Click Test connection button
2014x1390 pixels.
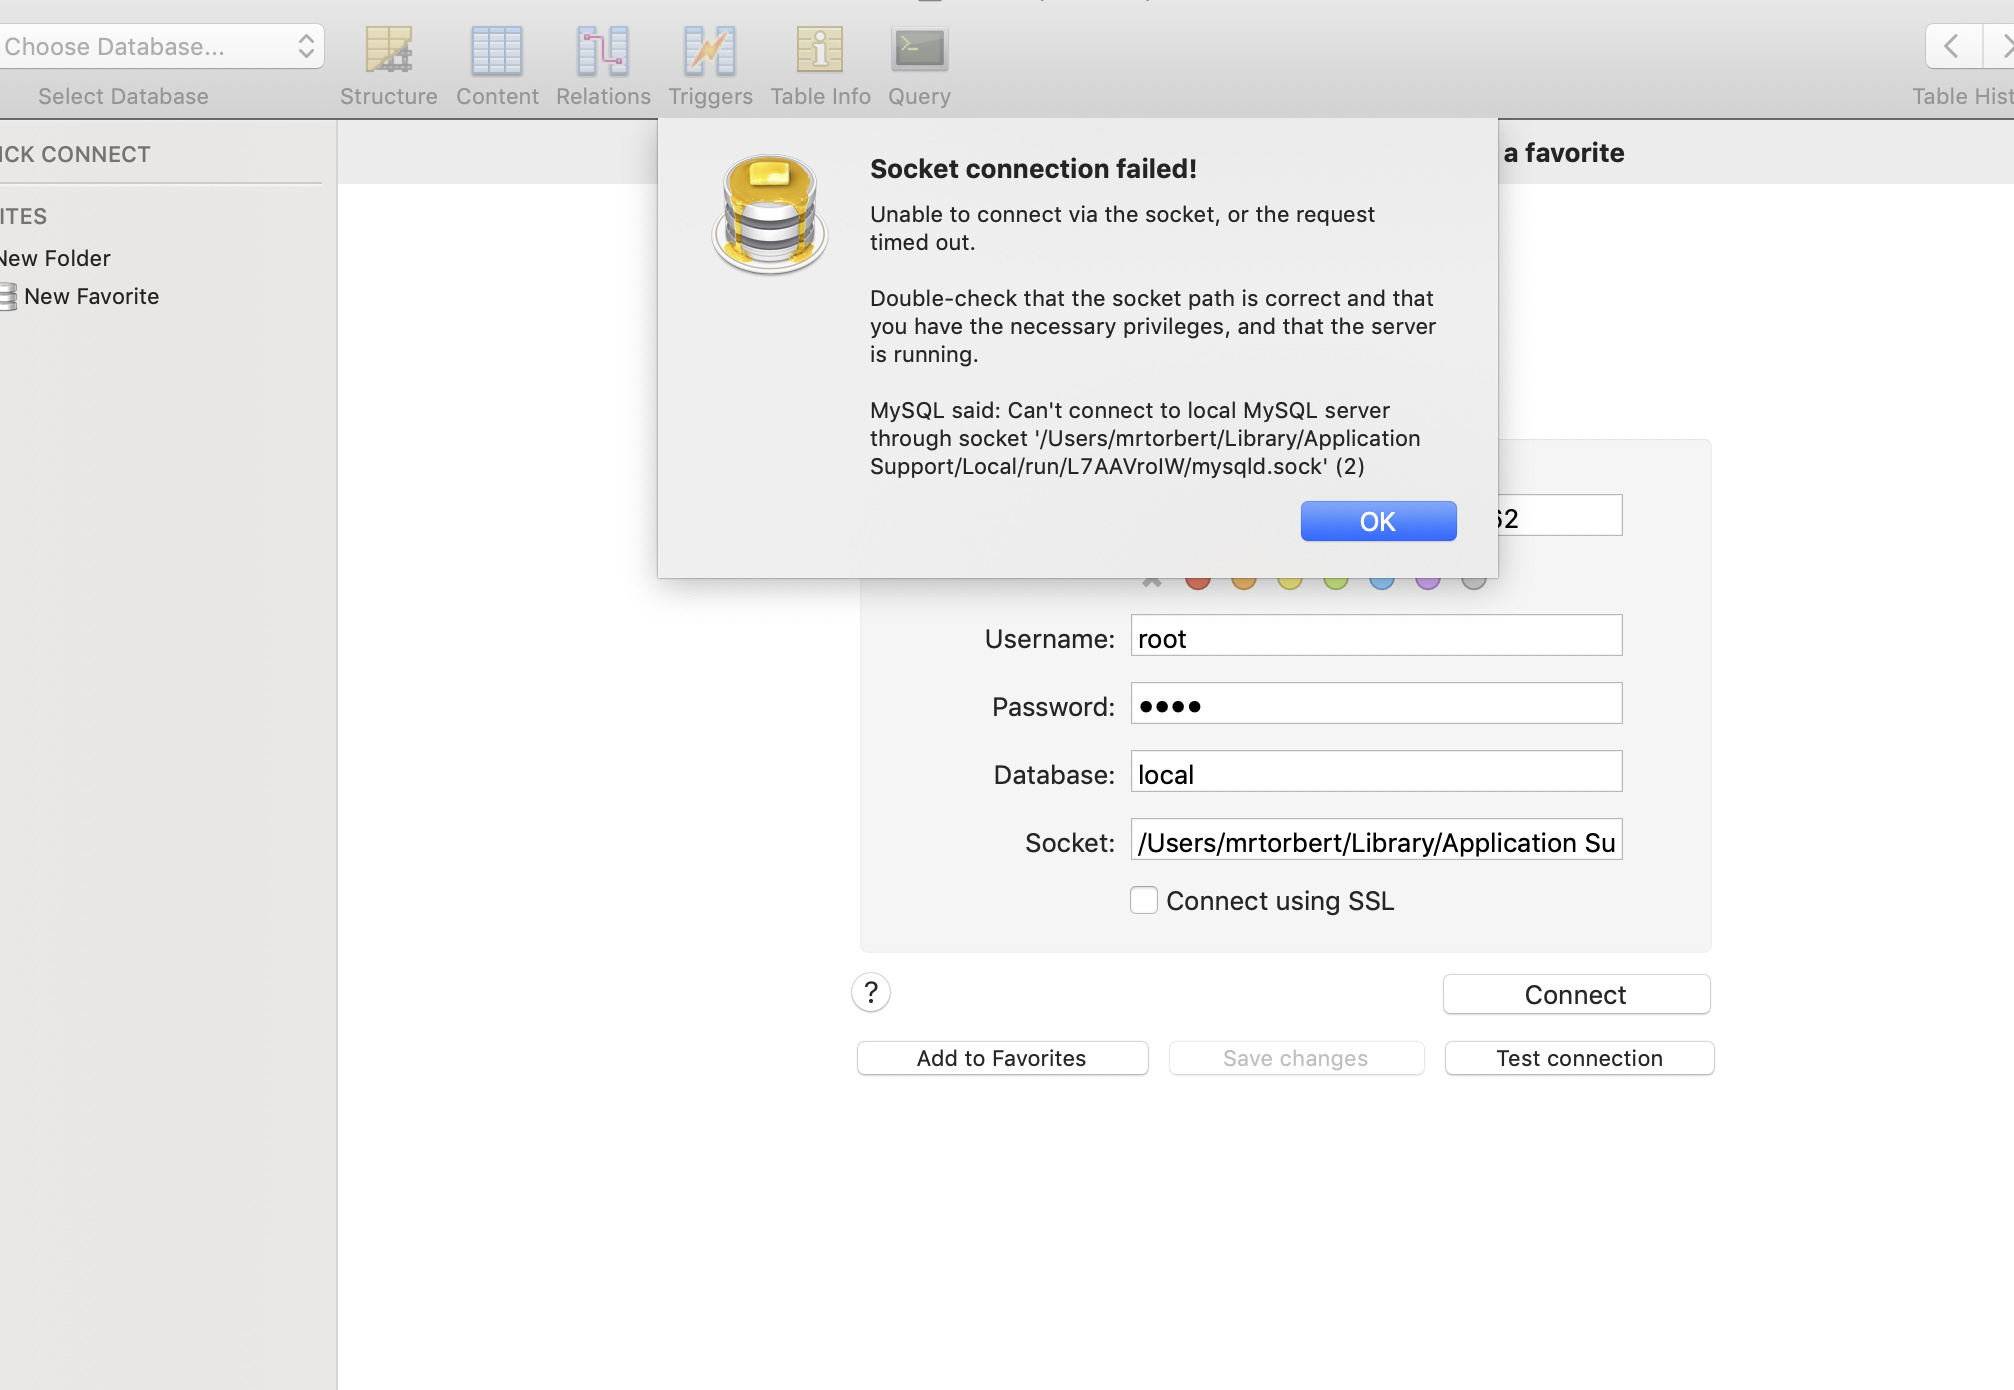tap(1579, 1058)
